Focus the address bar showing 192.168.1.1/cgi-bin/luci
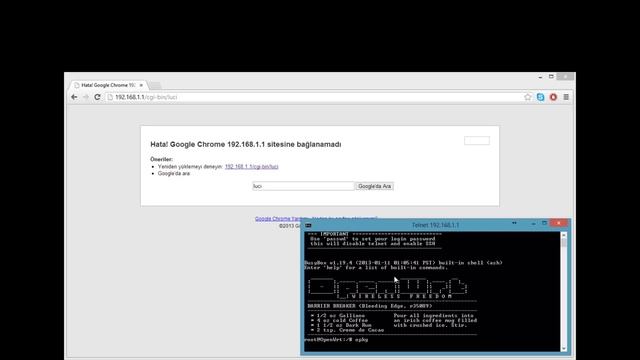The height and width of the screenshot is (360, 640). [314, 97]
